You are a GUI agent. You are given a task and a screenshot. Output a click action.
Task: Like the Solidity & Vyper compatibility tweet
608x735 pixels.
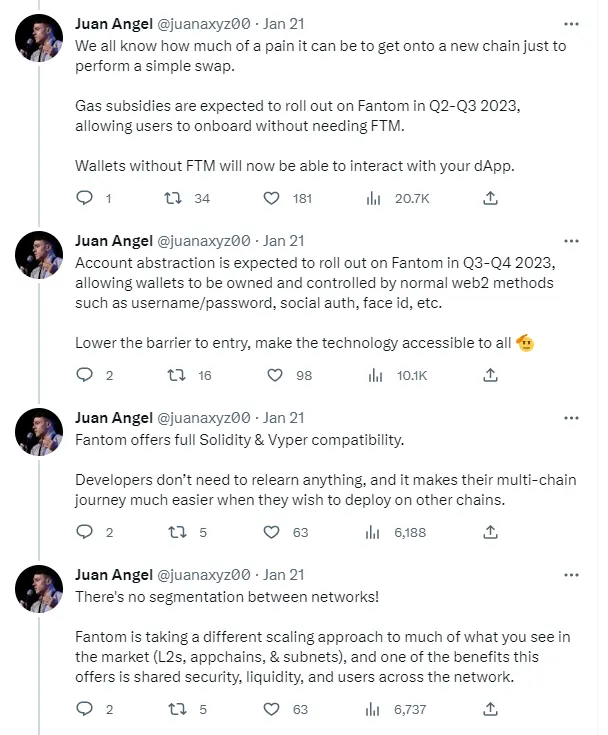click(271, 532)
